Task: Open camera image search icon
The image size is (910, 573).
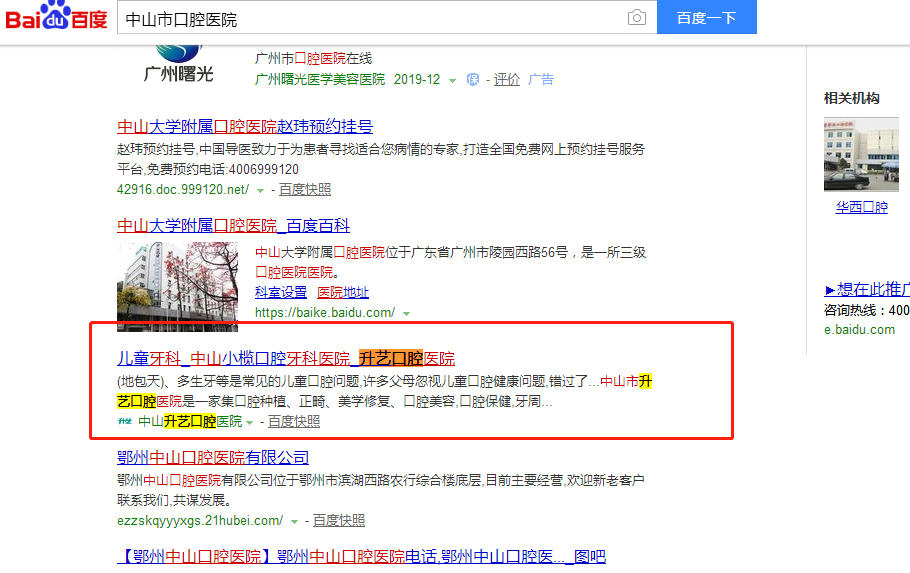Action: [x=637, y=17]
